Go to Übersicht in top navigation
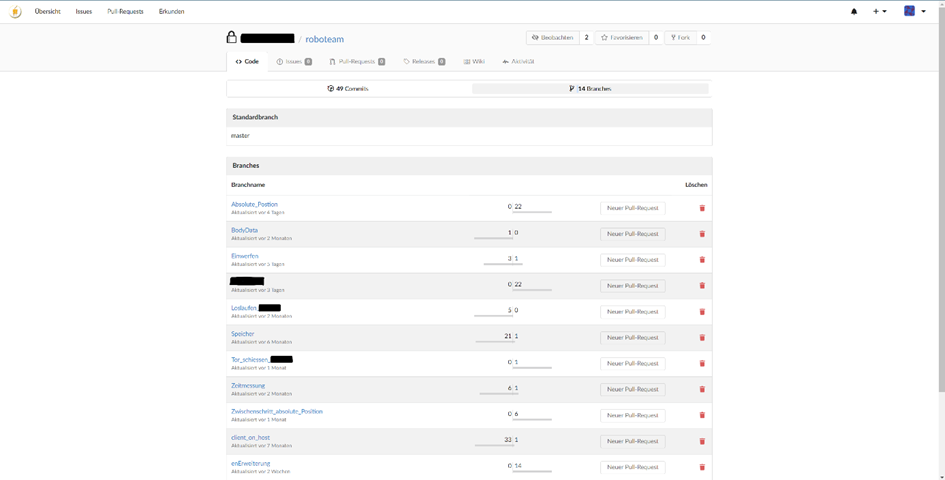This screenshot has height=480, width=945. 48,11
